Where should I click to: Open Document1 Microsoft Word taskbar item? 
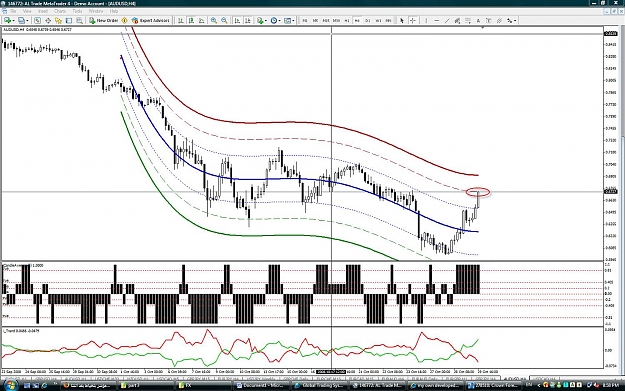(261, 385)
